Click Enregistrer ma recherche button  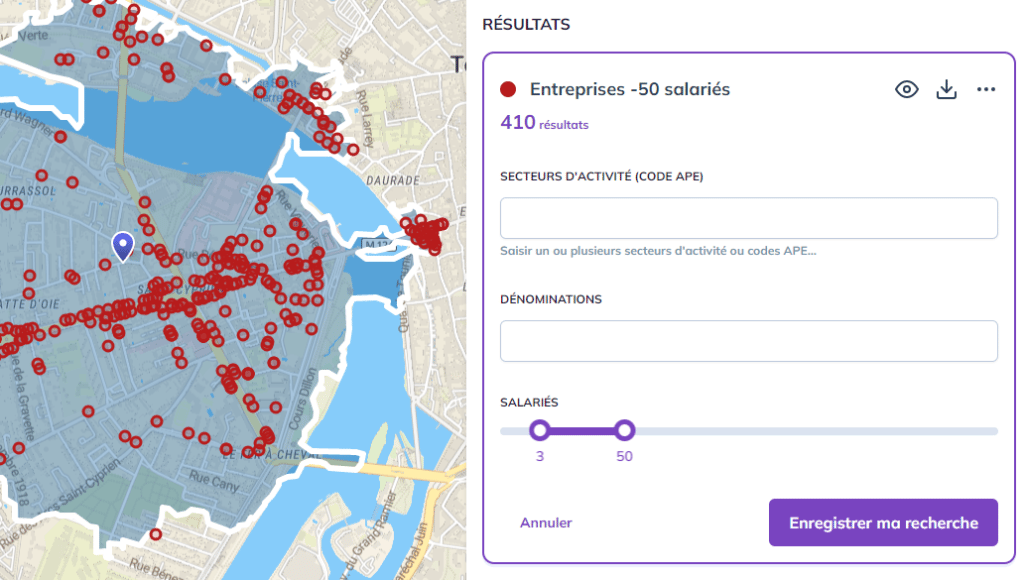882,523
